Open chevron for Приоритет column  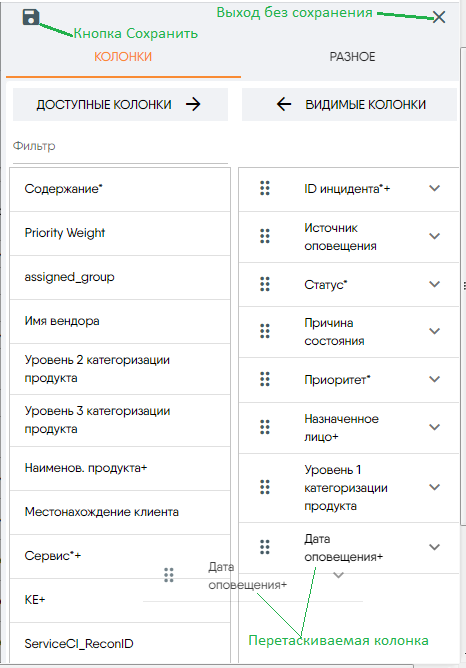click(434, 379)
